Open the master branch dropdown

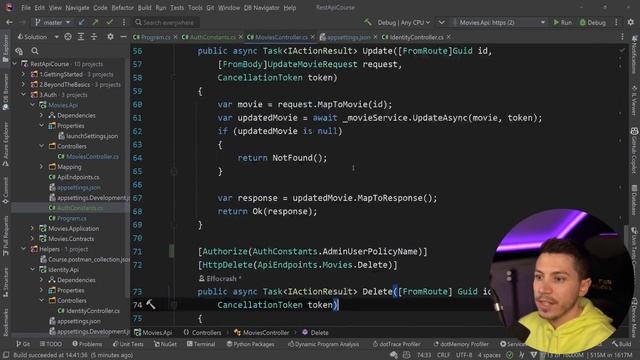click(53, 22)
